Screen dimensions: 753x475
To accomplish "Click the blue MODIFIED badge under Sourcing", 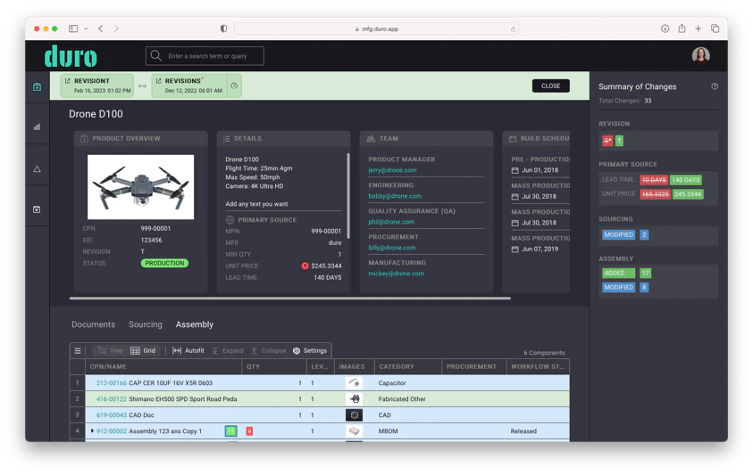I will coord(619,235).
